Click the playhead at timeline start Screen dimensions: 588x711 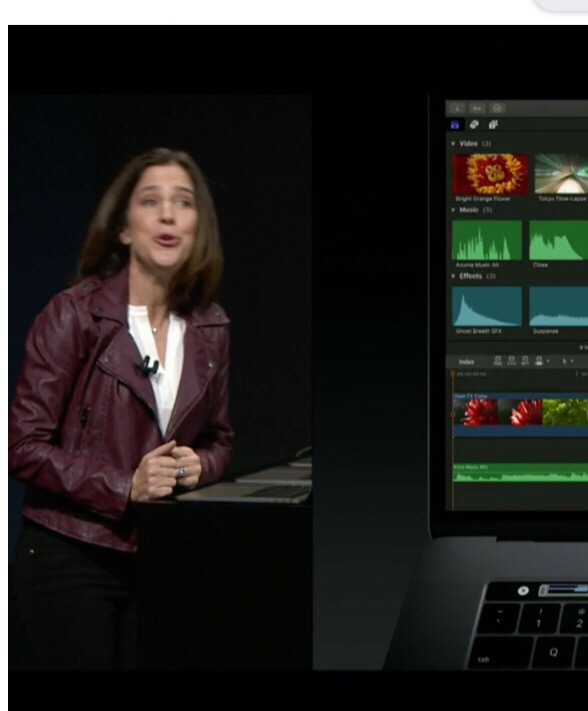(x=452, y=374)
